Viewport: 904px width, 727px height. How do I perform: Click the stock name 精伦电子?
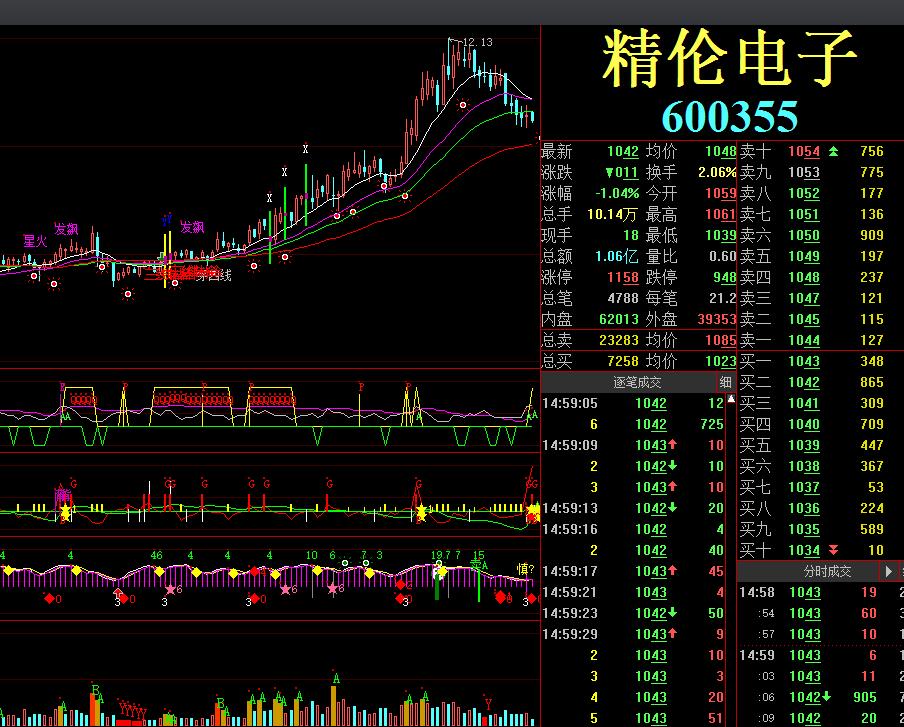coord(729,58)
